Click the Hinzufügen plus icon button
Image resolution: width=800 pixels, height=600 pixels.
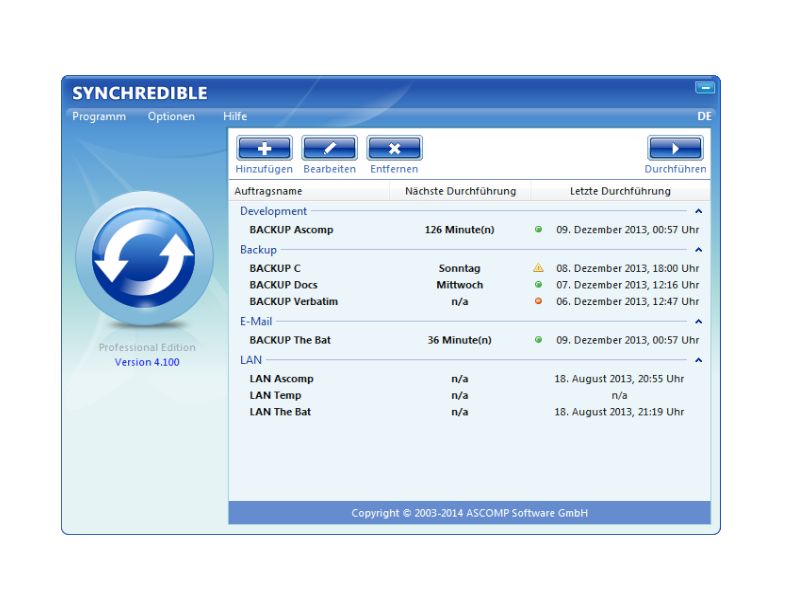[x=264, y=148]
